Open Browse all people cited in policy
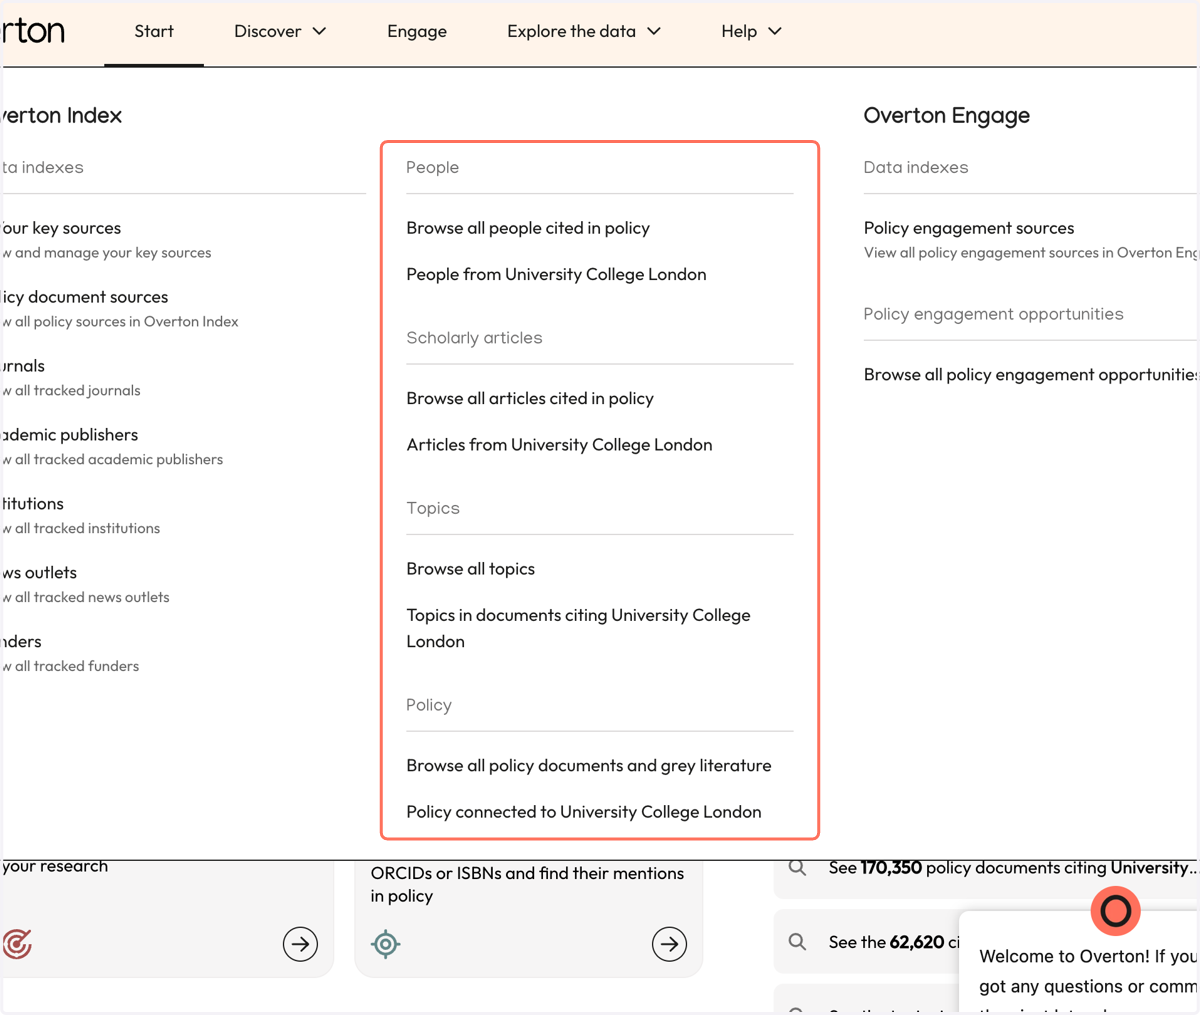 pos(528,228)
